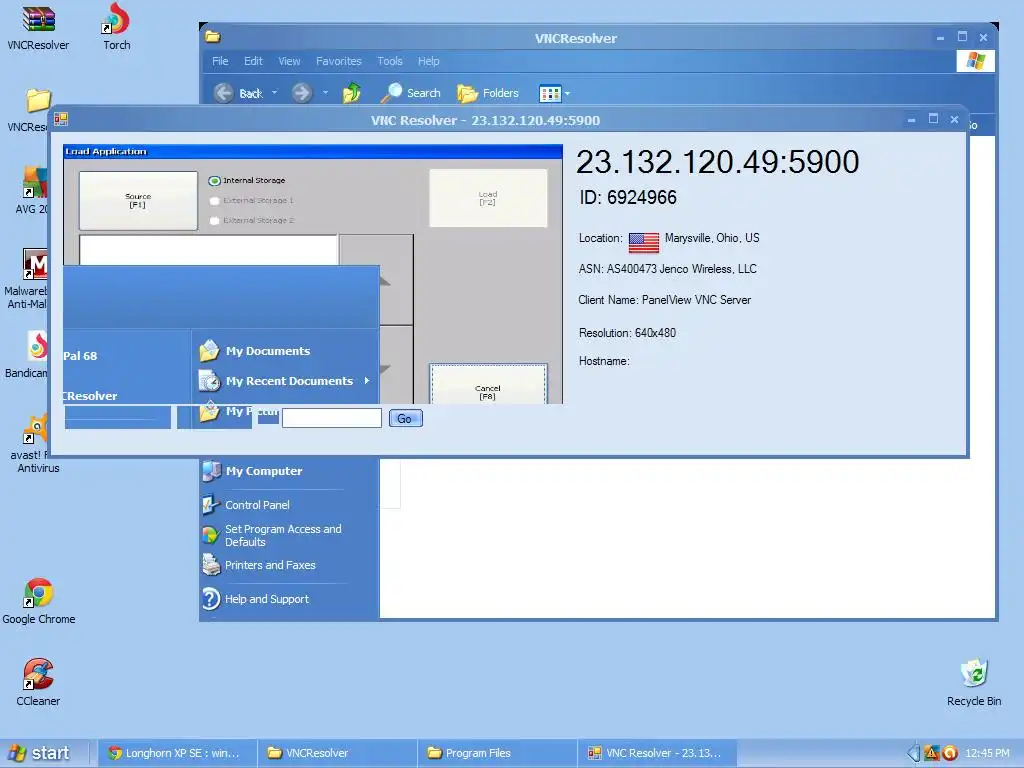The width and height of the screenshot is (1024, 768).
Task: Switch to Longhorn XP SE taskbar item
Action: (x=178, y=753)
